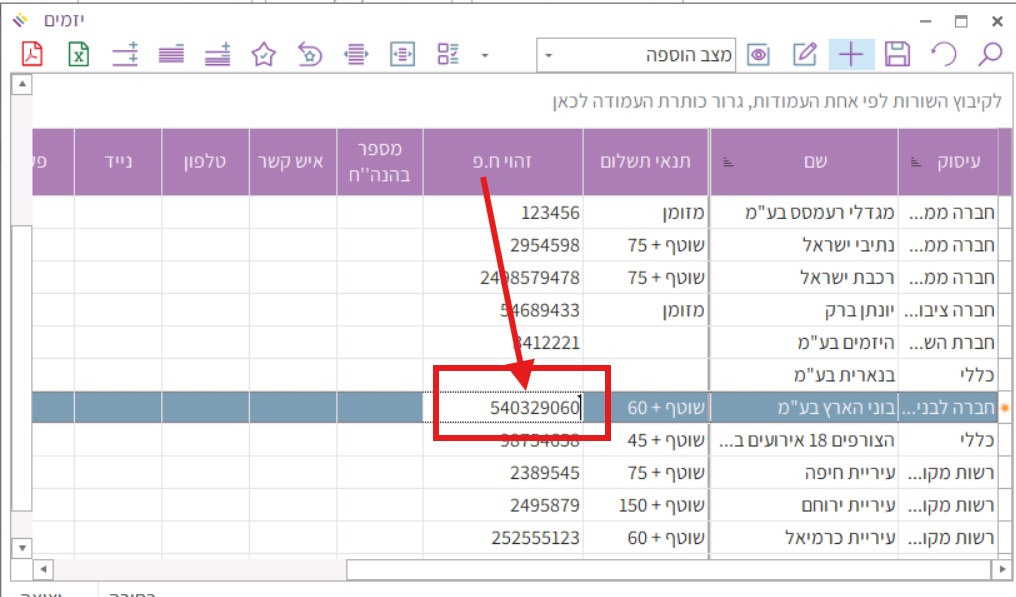Image resolution: width=1016 pixels, height=597 pixels.
Task: Click the pencil edit icon
Action: point(805,55)
